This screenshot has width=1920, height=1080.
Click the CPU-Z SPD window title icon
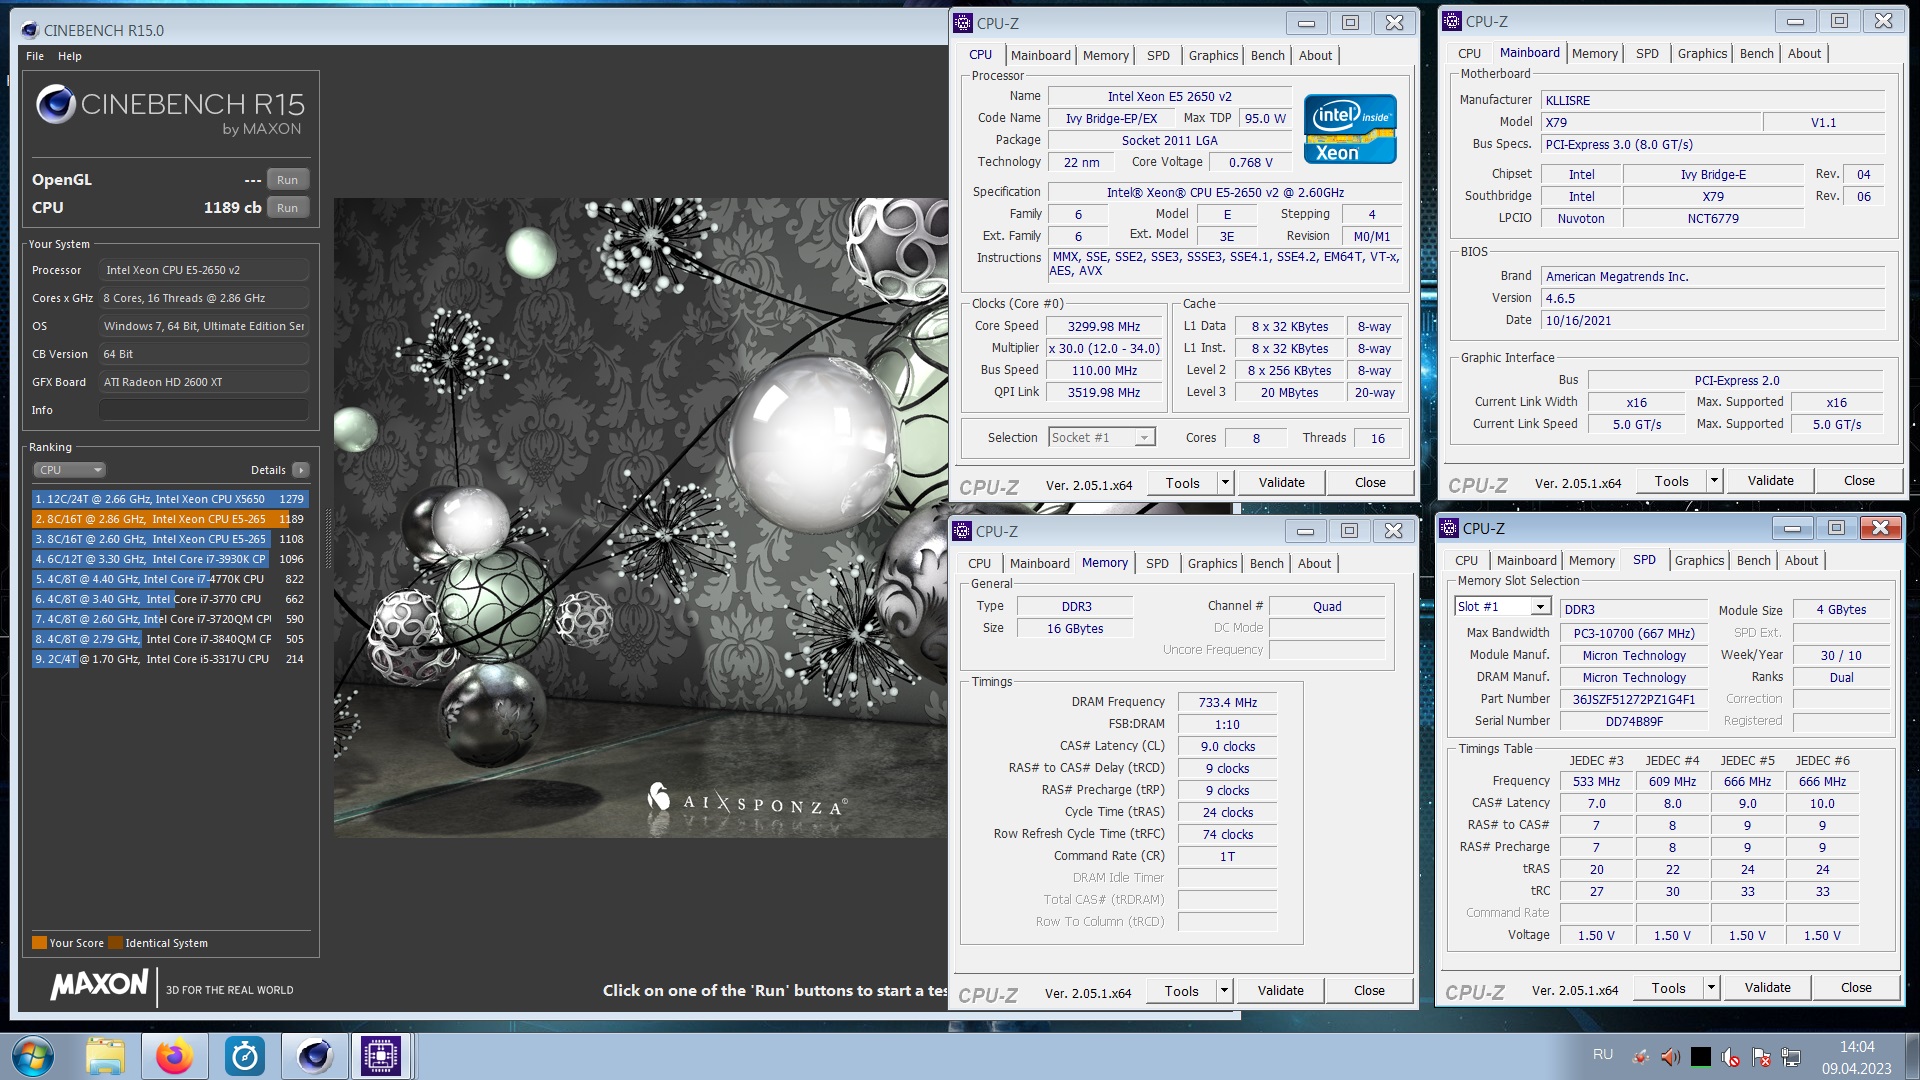(x=1449, y=528)
